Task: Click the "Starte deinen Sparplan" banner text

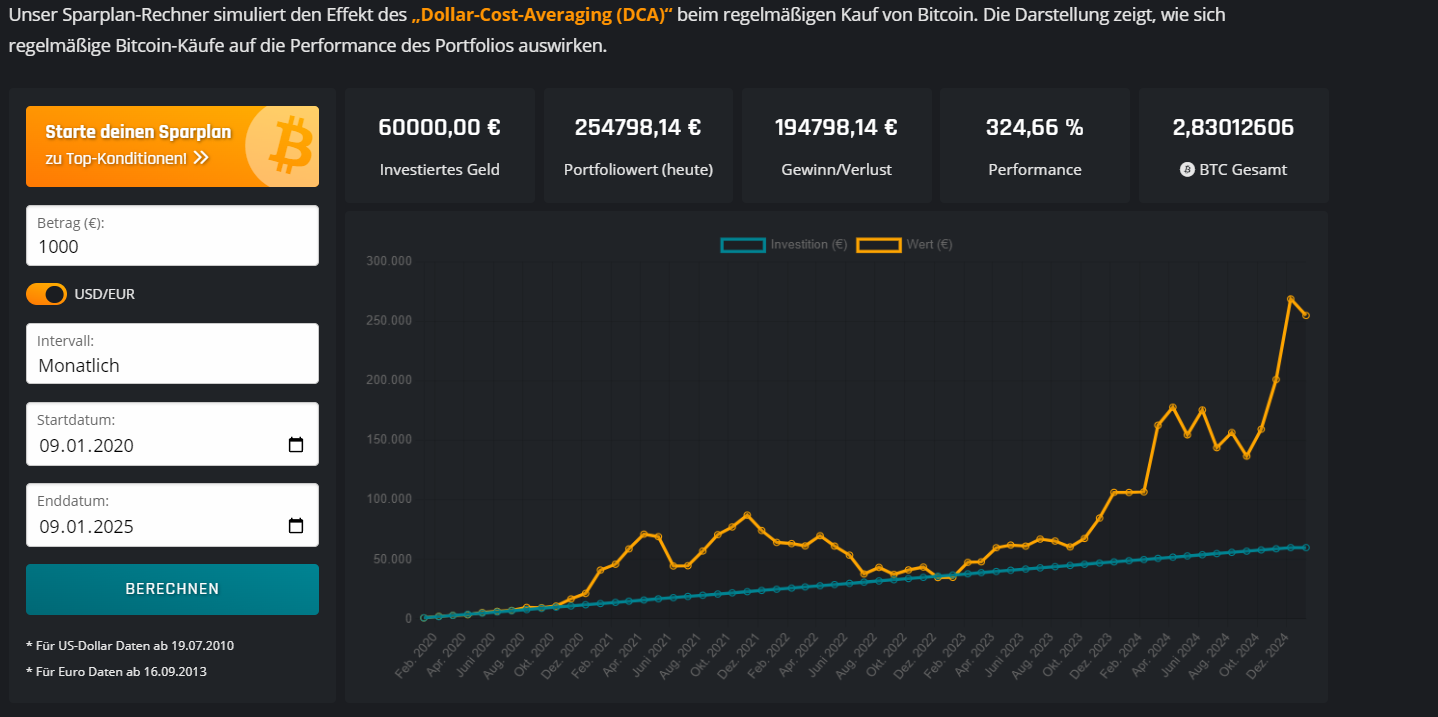Action: pyautogui.click(x=138, y=132)
